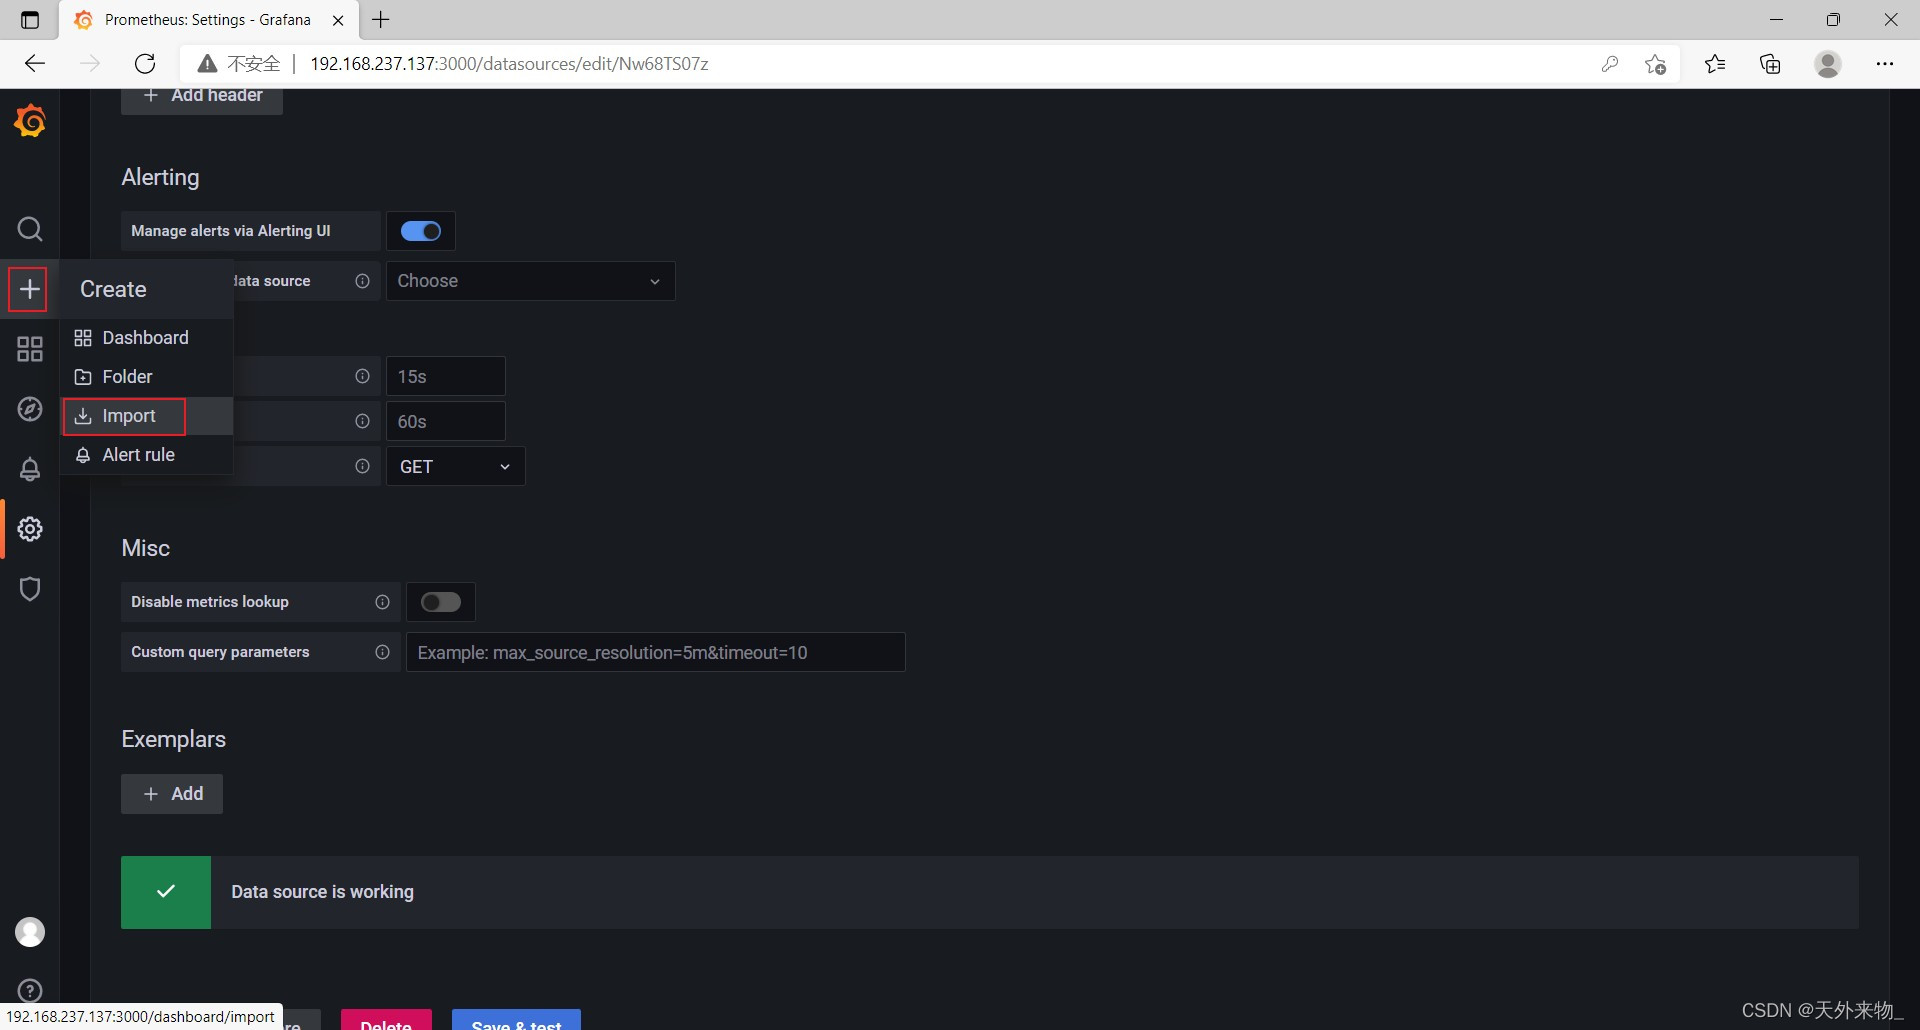1920x1030 pixels.
Task: Open the Configuration gear icon
Action: [30, 529]
